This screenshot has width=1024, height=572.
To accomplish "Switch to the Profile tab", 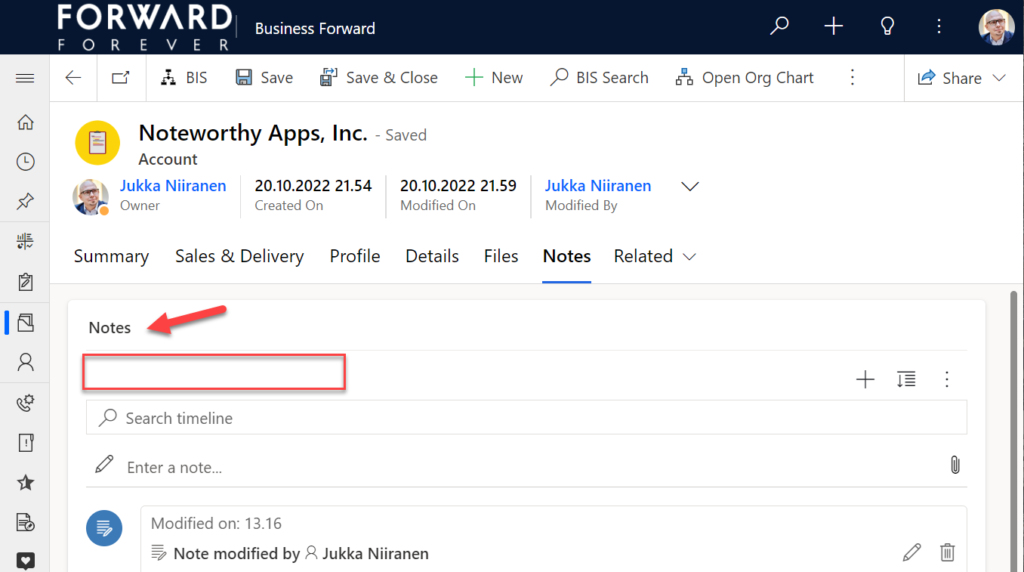I will click(x=355, y=256).
